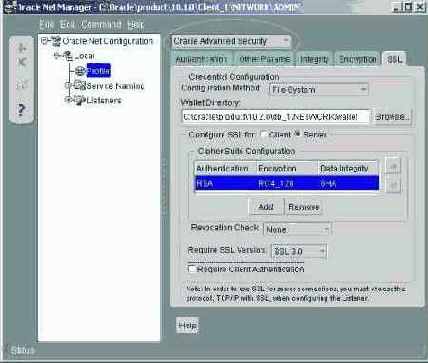Click the Encryption column header in cipher table
This screenshot has height=363, width=428.
[x=287, y=168]
